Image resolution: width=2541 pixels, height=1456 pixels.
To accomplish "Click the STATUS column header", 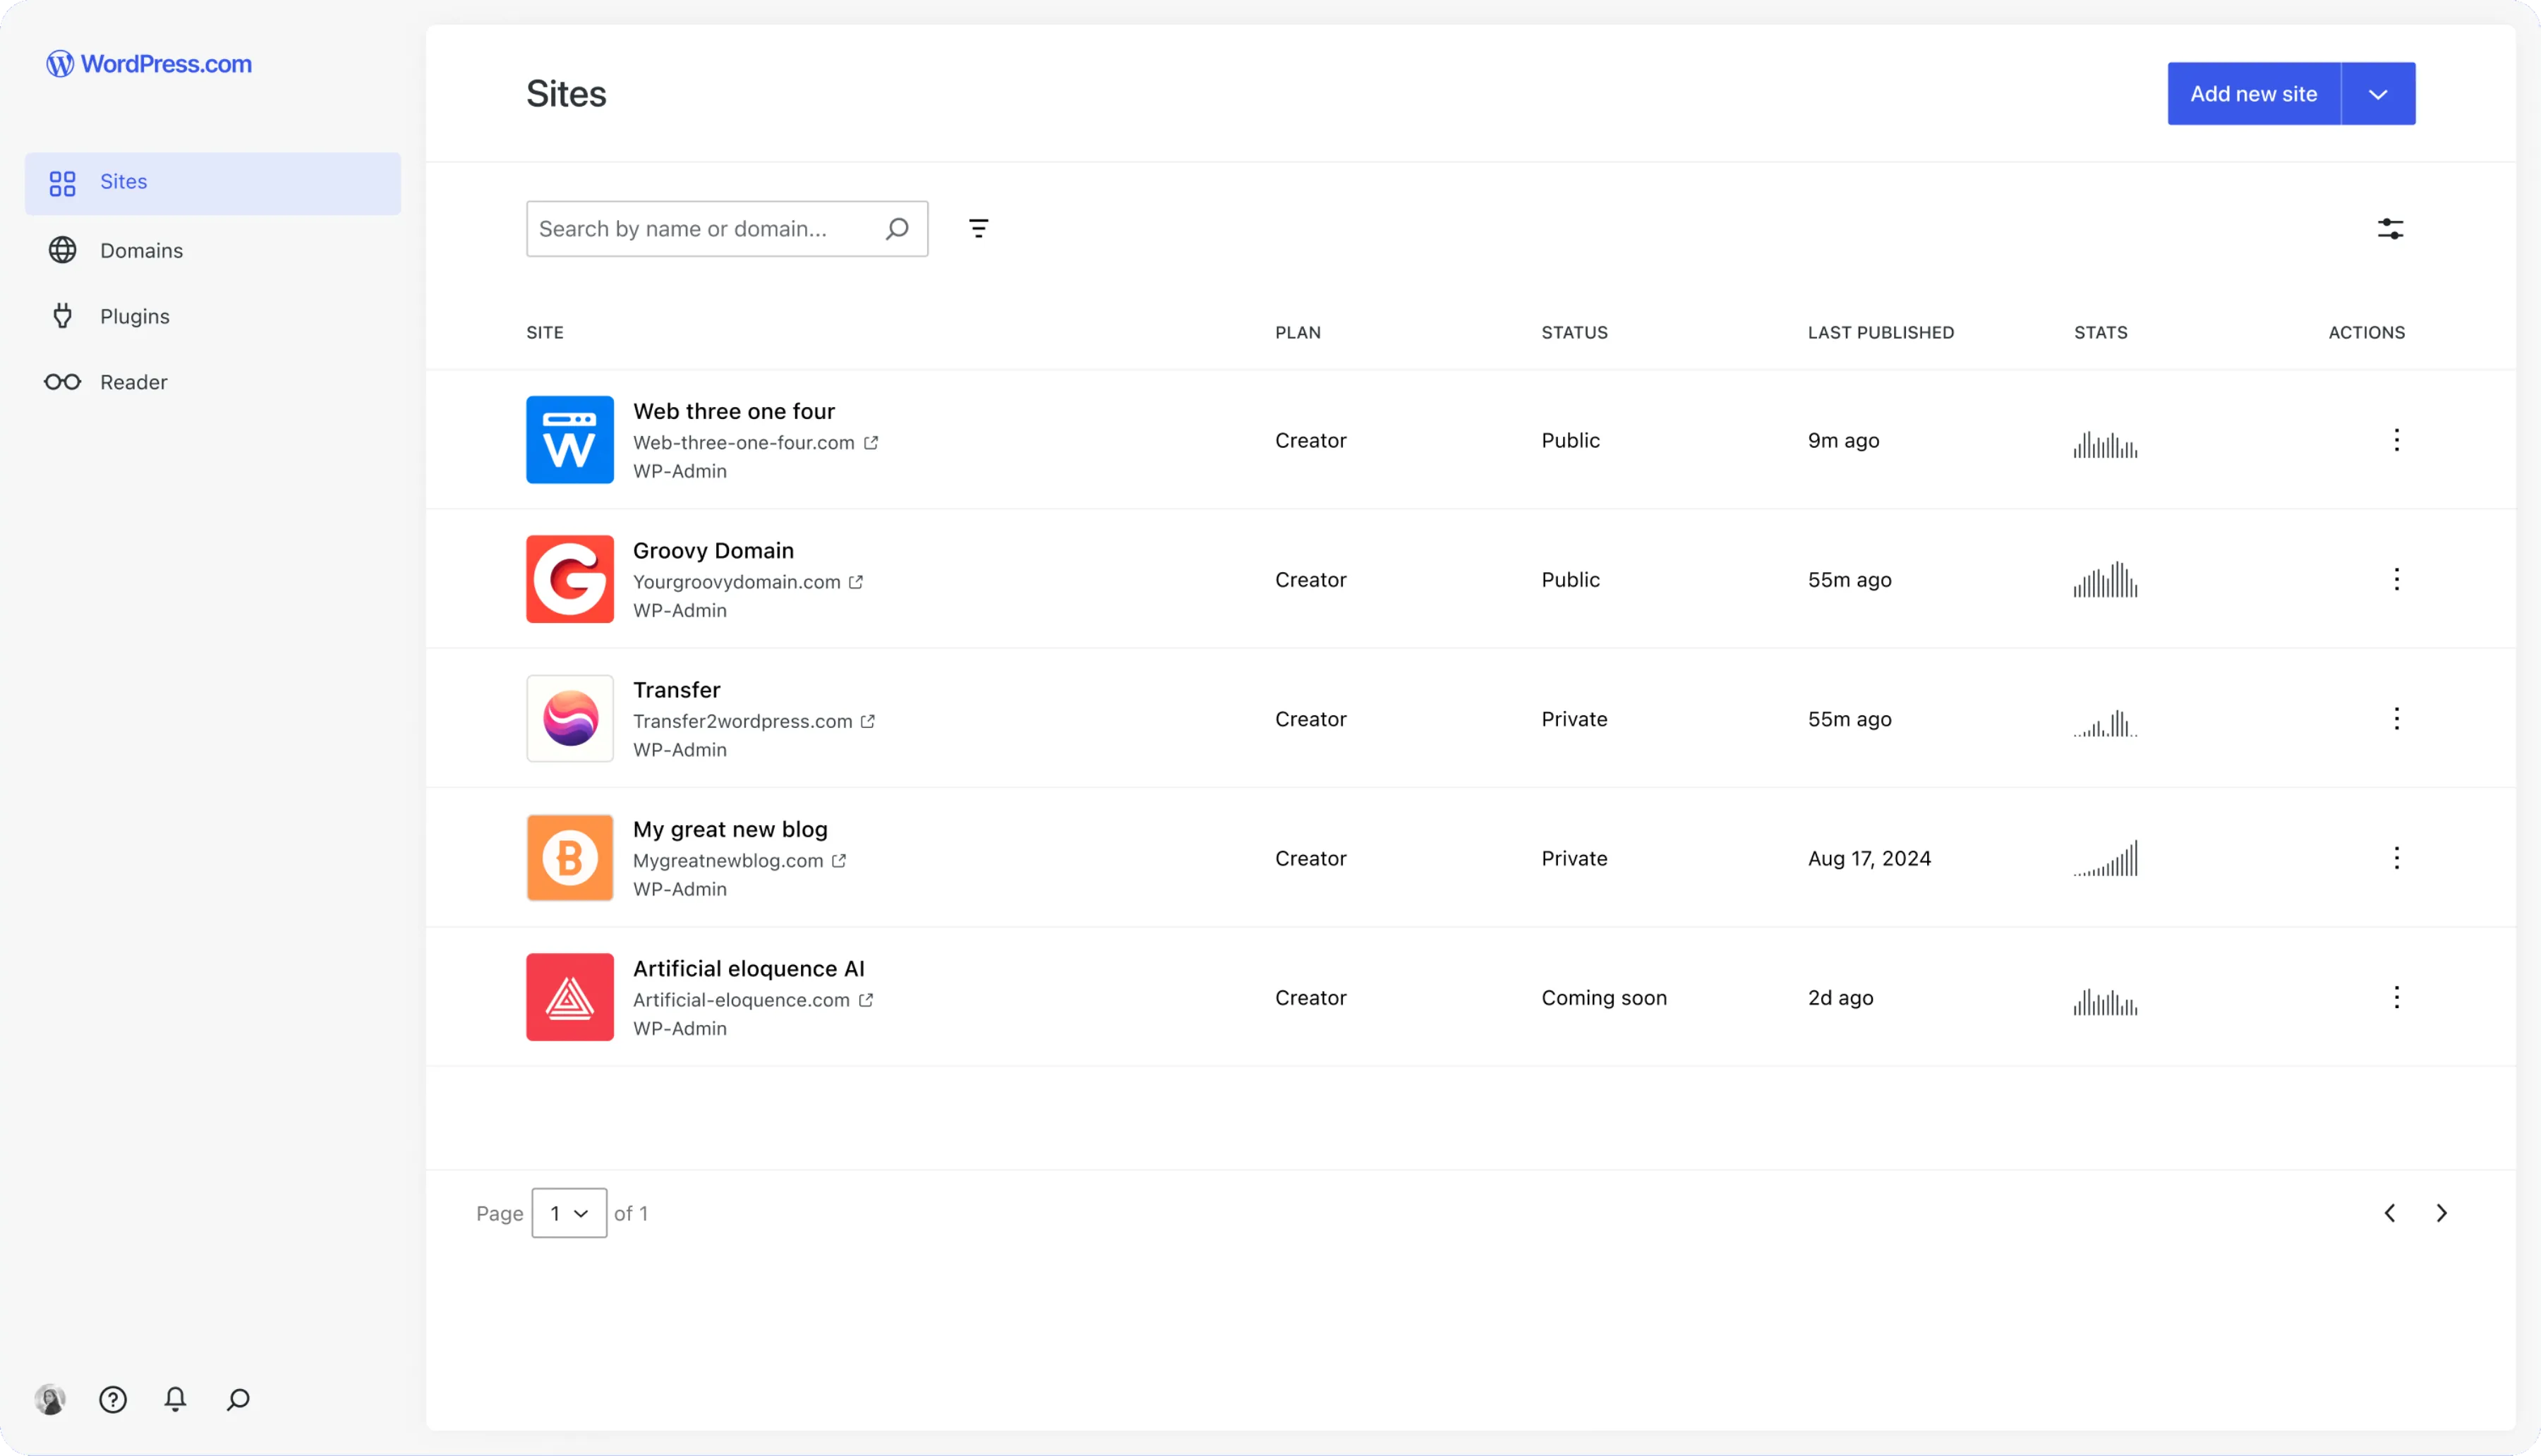I will coord(1574,333).
